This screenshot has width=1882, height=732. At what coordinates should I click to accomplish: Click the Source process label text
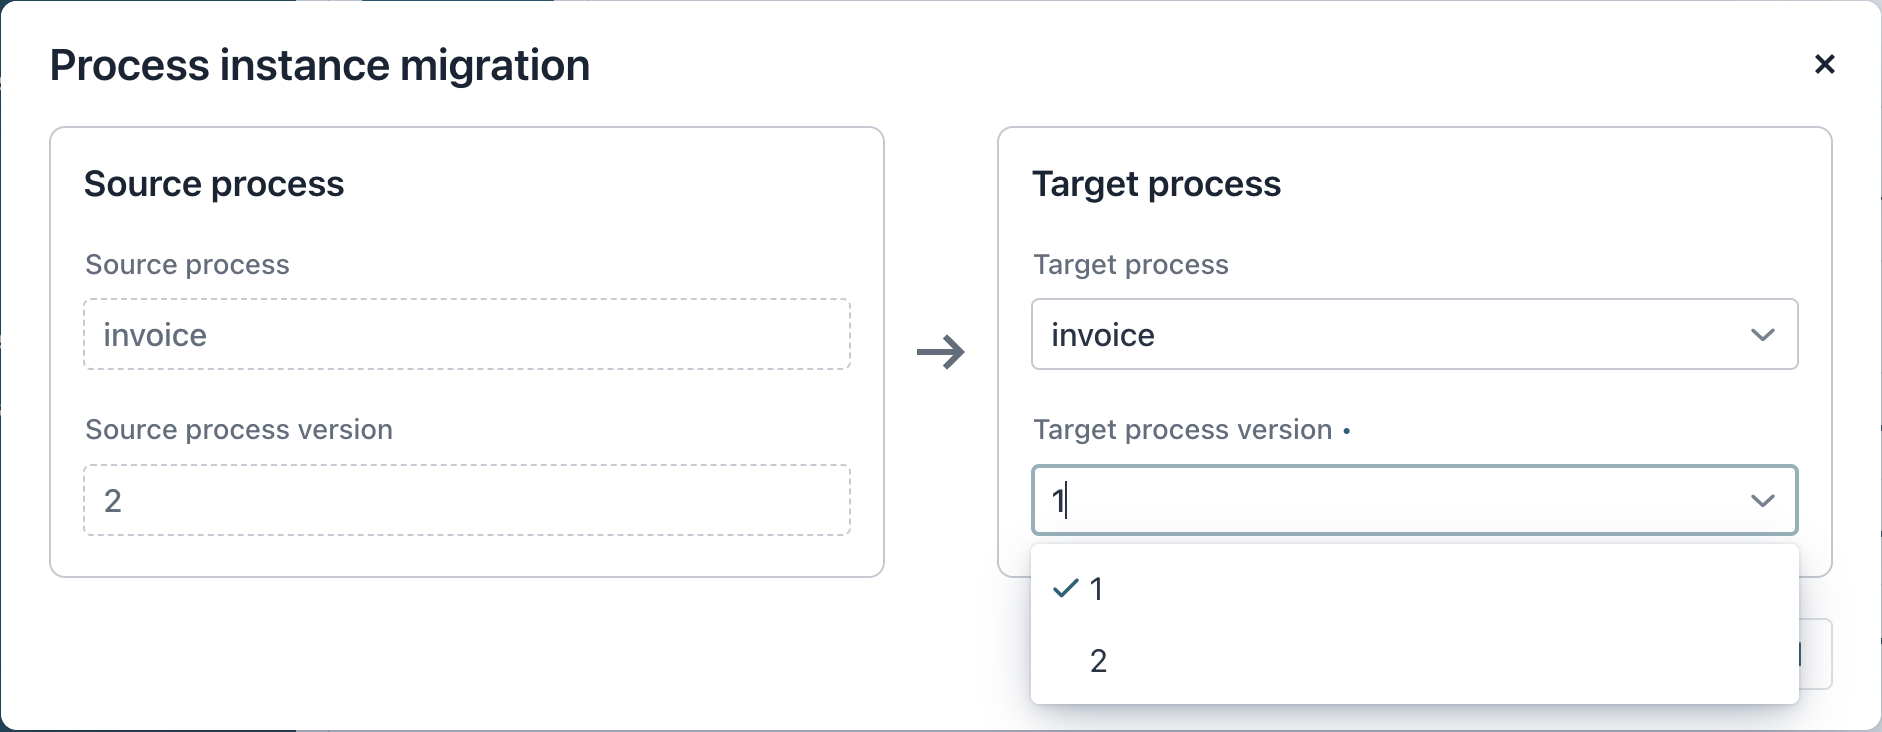pyautogui.click(x=186, y=264)
